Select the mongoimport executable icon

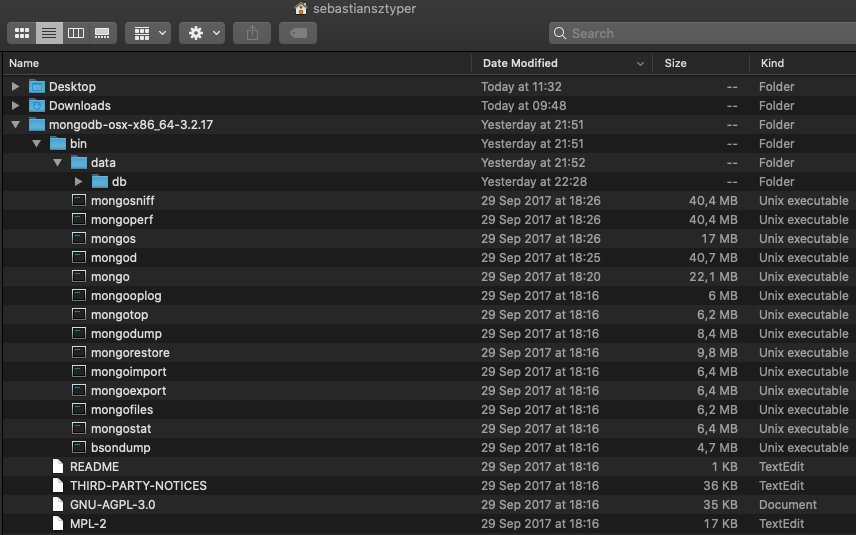[x=79, y=371]
